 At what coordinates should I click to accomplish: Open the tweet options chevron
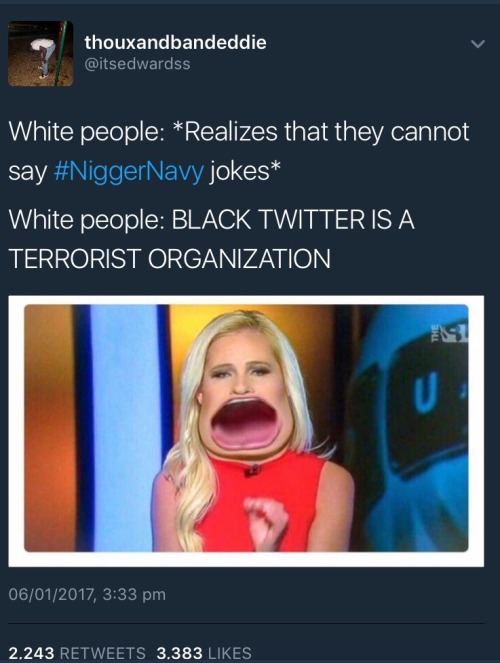(x=478, y=44)
